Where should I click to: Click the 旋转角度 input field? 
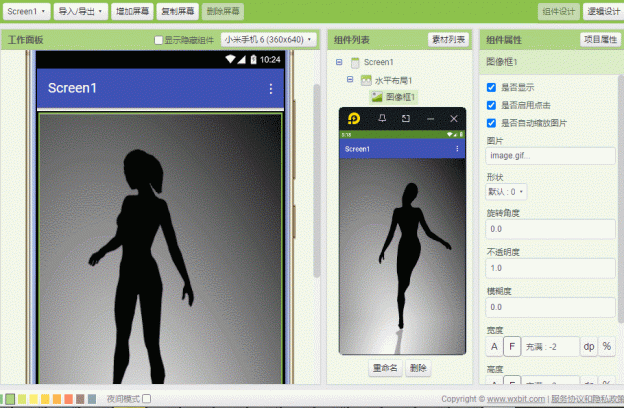click(x=550, y=229)
